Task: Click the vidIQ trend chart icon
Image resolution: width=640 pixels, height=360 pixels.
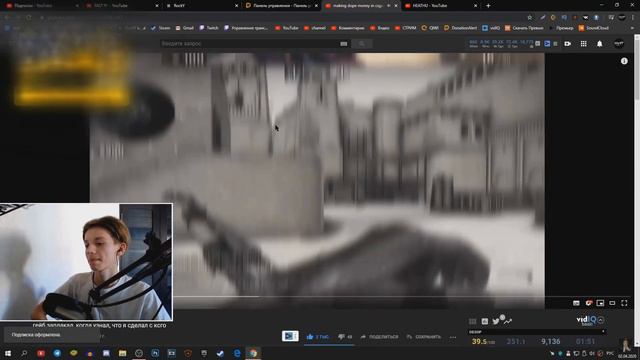Action: [507, 322]
